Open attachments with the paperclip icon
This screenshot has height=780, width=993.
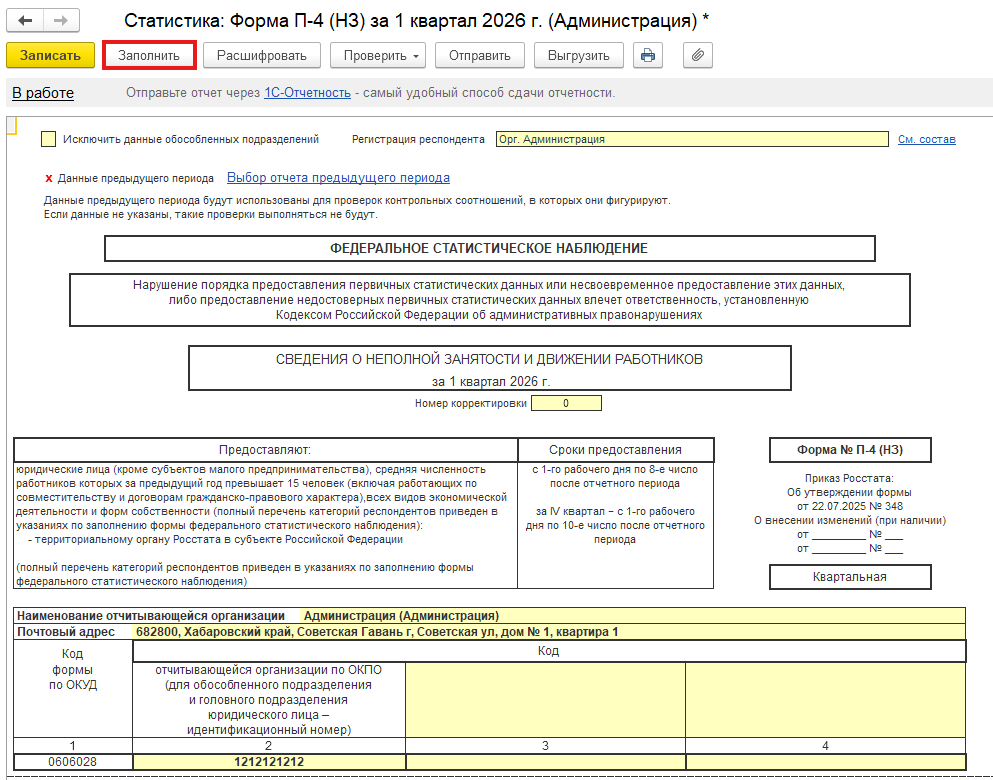(x=698, y=55)
